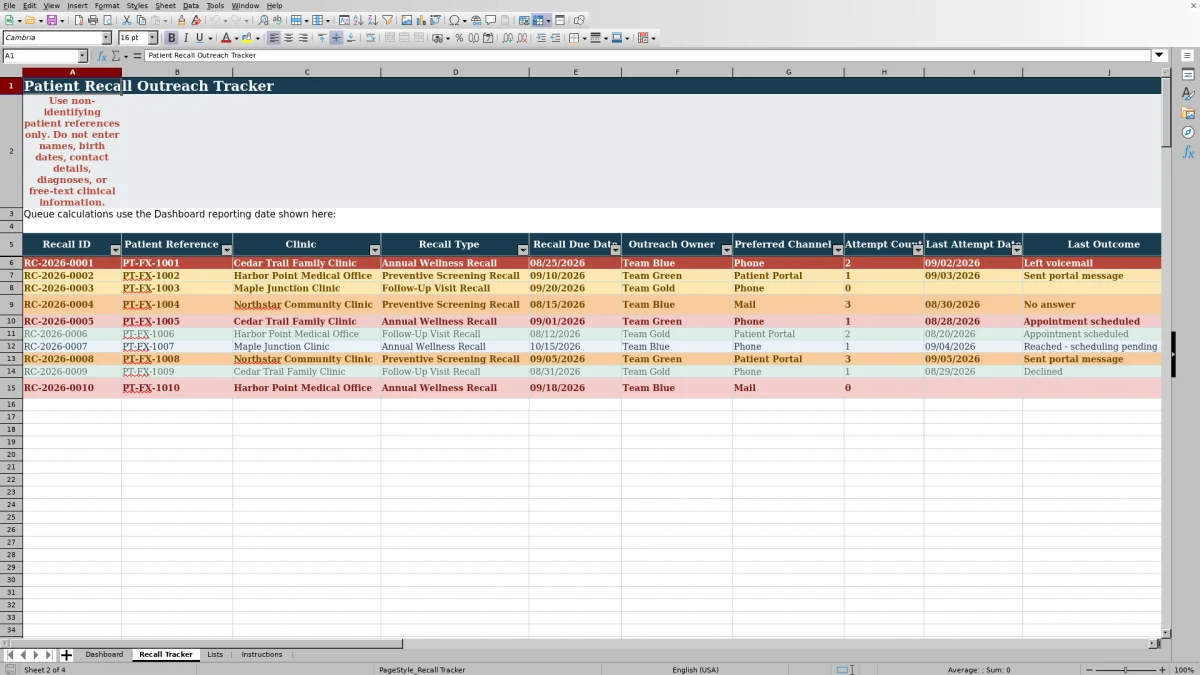Open the Sheet menu
This screenshot has height=675, width=1200.
(x=165, y=6)
